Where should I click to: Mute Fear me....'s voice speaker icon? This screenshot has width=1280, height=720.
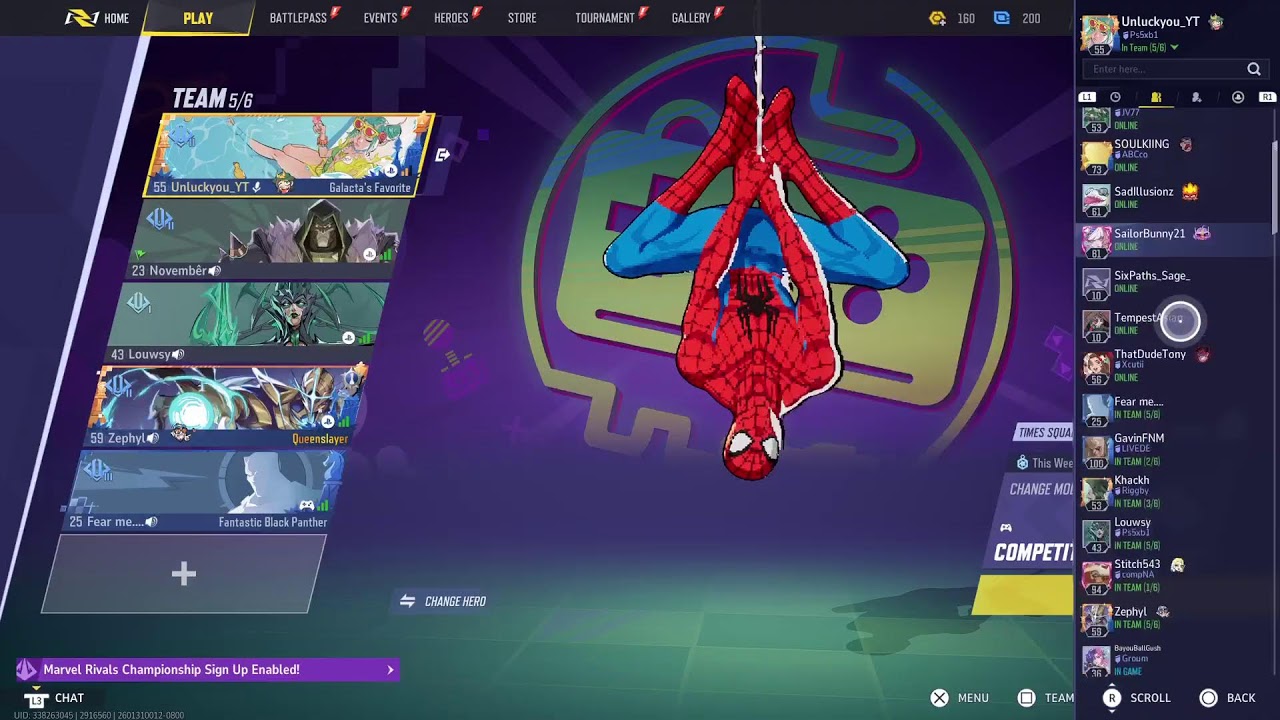pos(151,522)
